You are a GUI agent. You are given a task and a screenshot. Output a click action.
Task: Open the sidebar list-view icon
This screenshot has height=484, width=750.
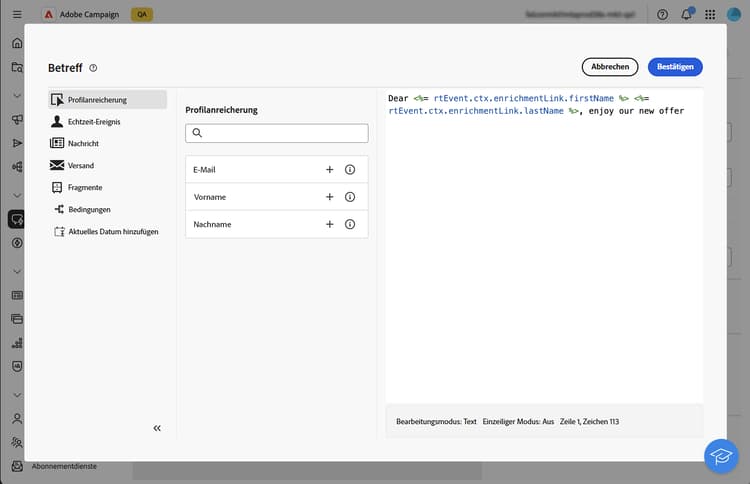pos(17,295)
